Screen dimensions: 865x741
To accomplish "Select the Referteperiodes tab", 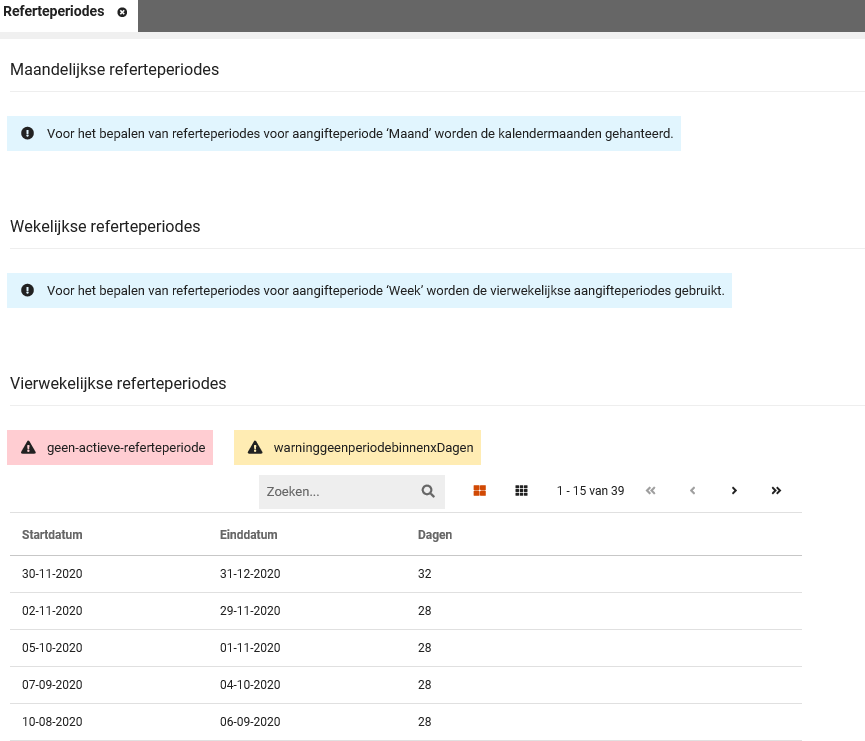I will (54, 12).
